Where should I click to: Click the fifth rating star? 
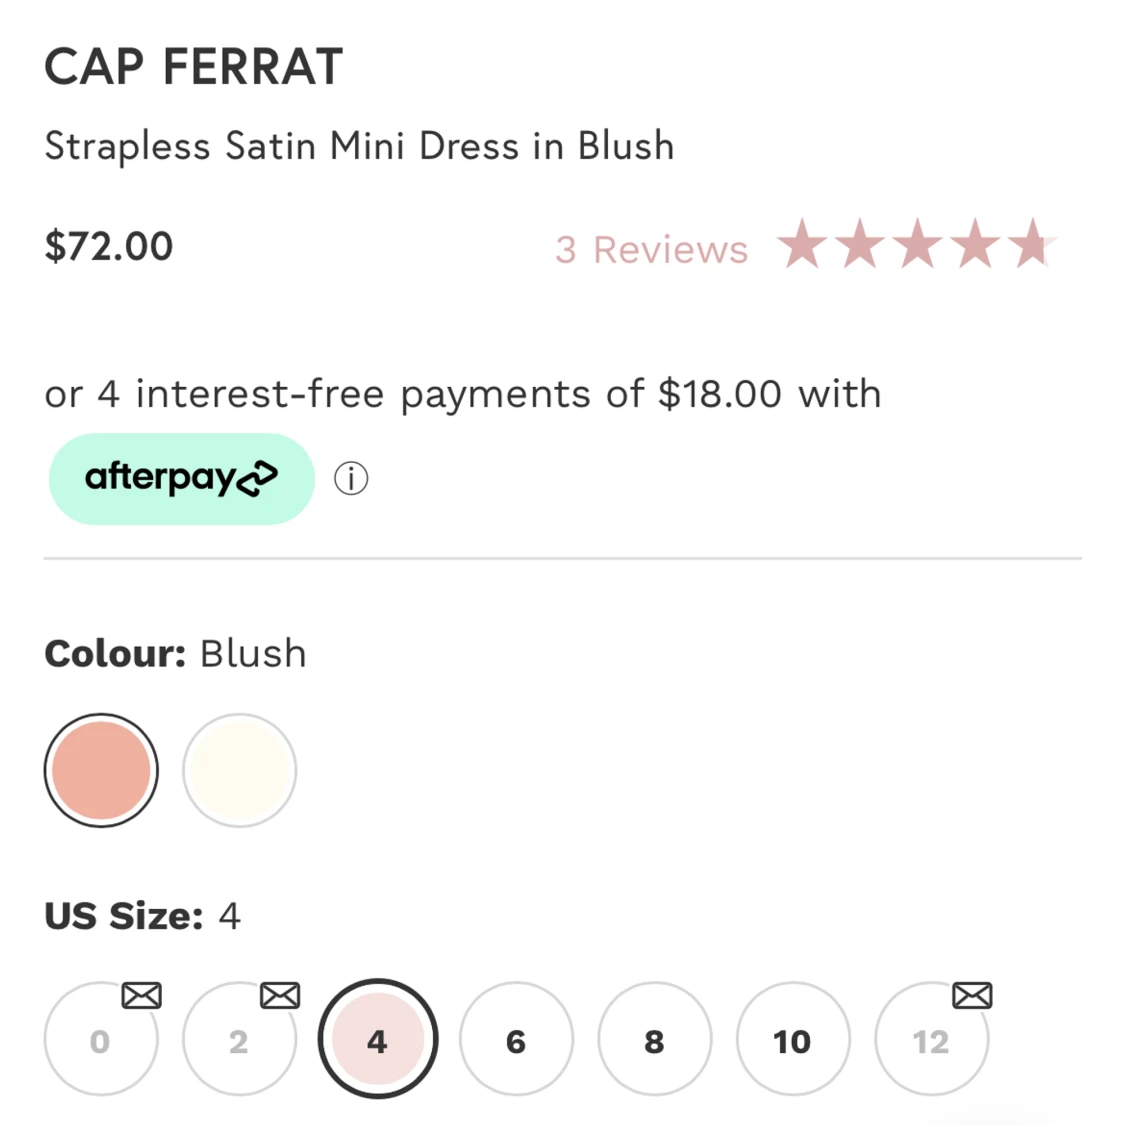click(x=1032, y=244)
